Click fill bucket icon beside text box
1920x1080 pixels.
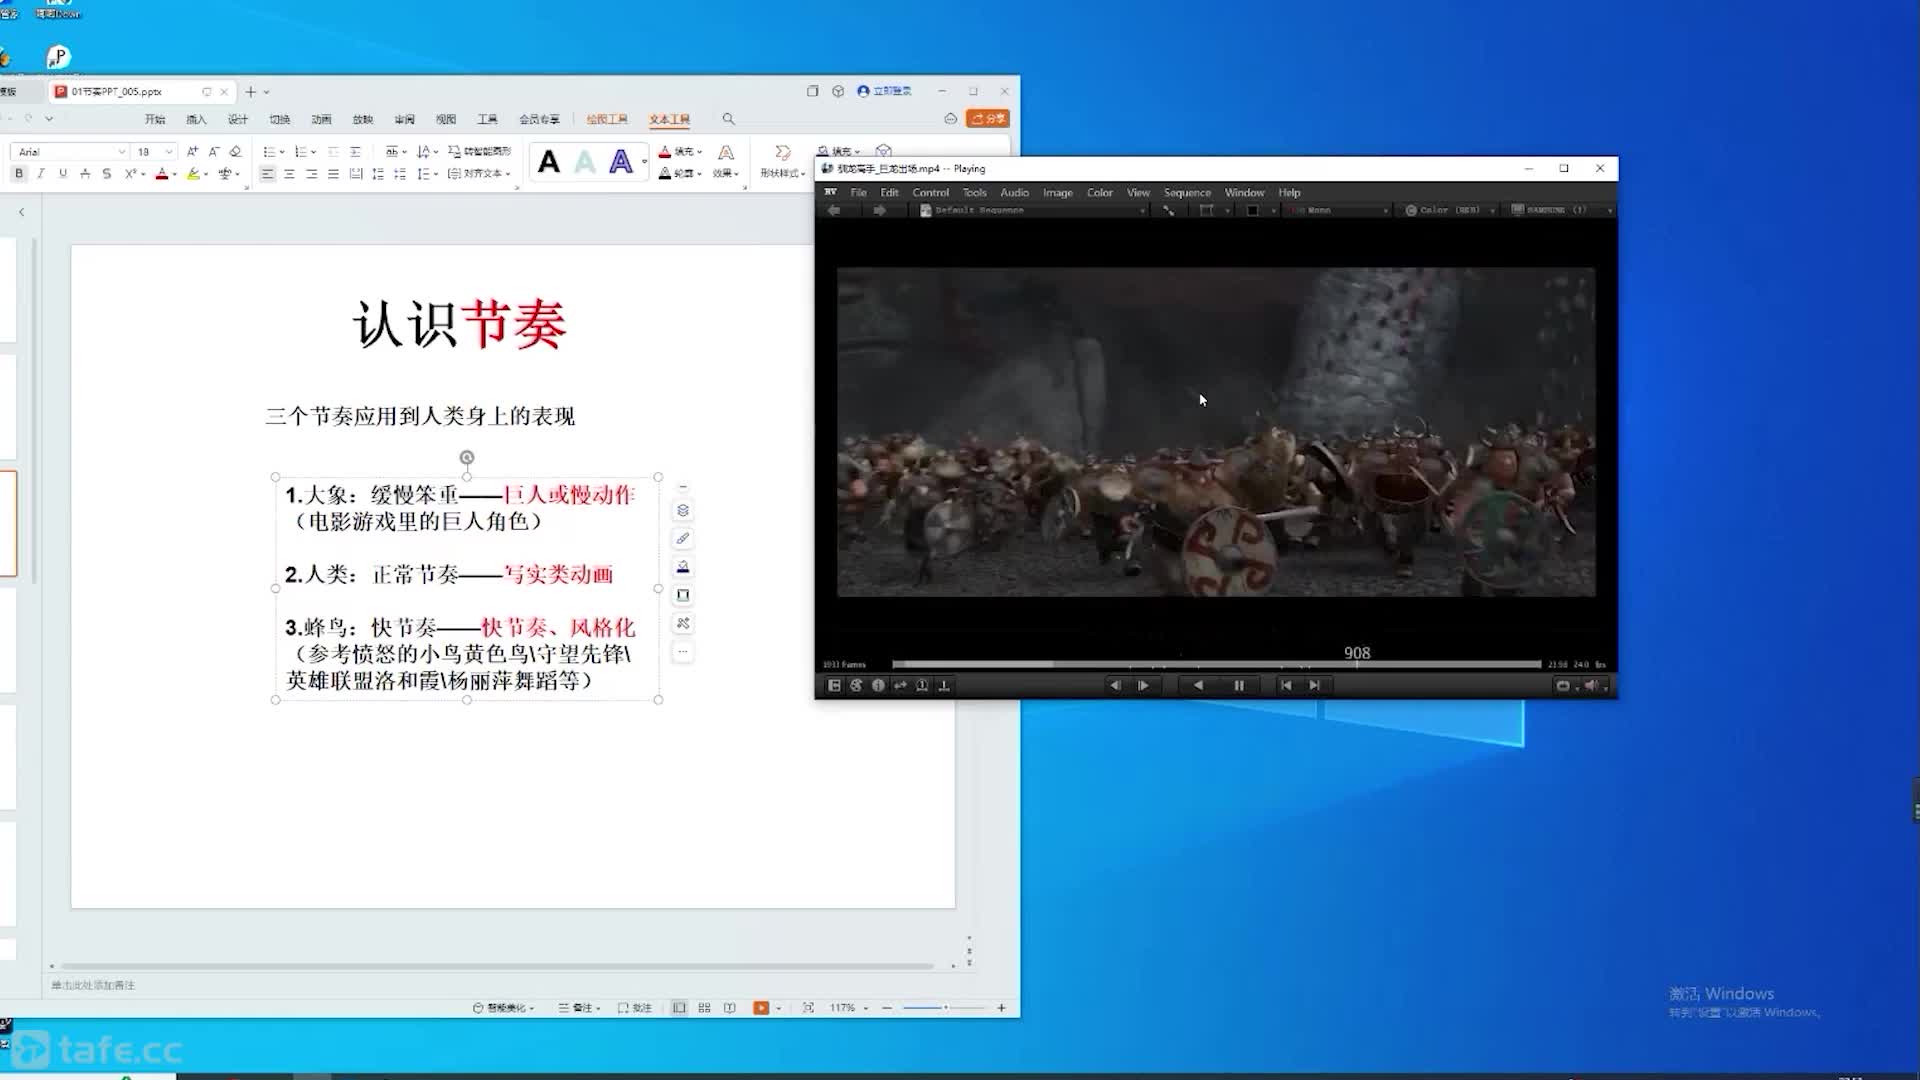click(x=683, y=567)
